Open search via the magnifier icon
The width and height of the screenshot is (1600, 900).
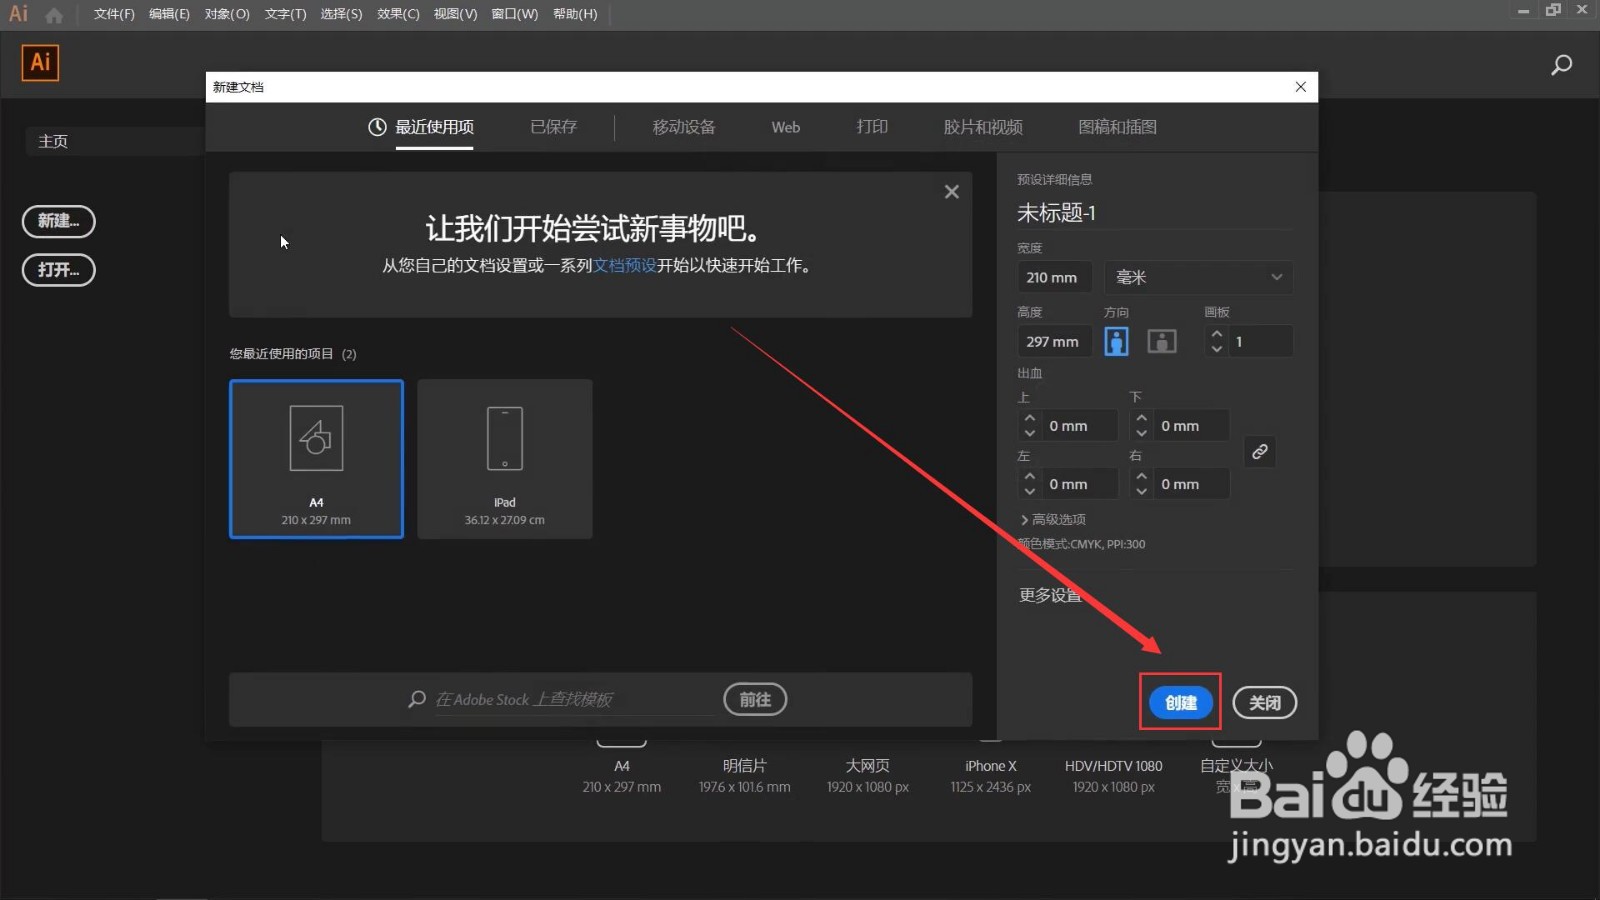1560,64
